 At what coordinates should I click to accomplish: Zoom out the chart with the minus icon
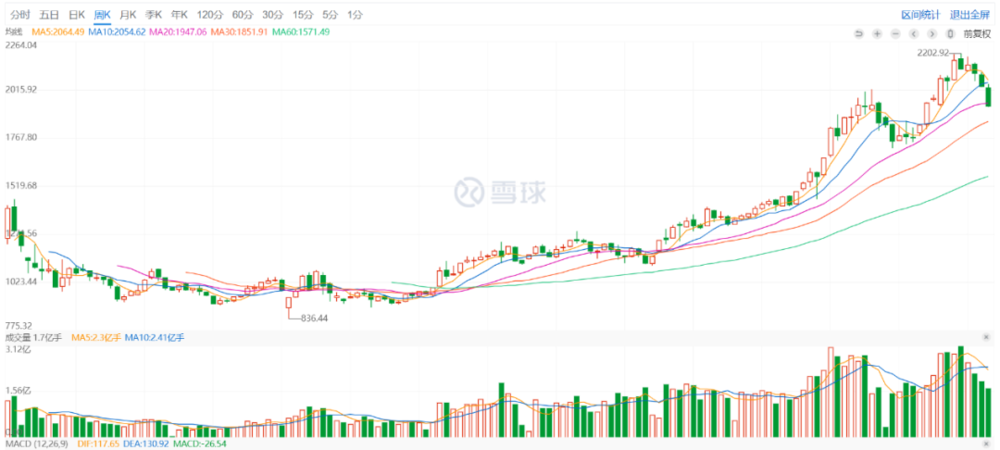click(896, 34)
